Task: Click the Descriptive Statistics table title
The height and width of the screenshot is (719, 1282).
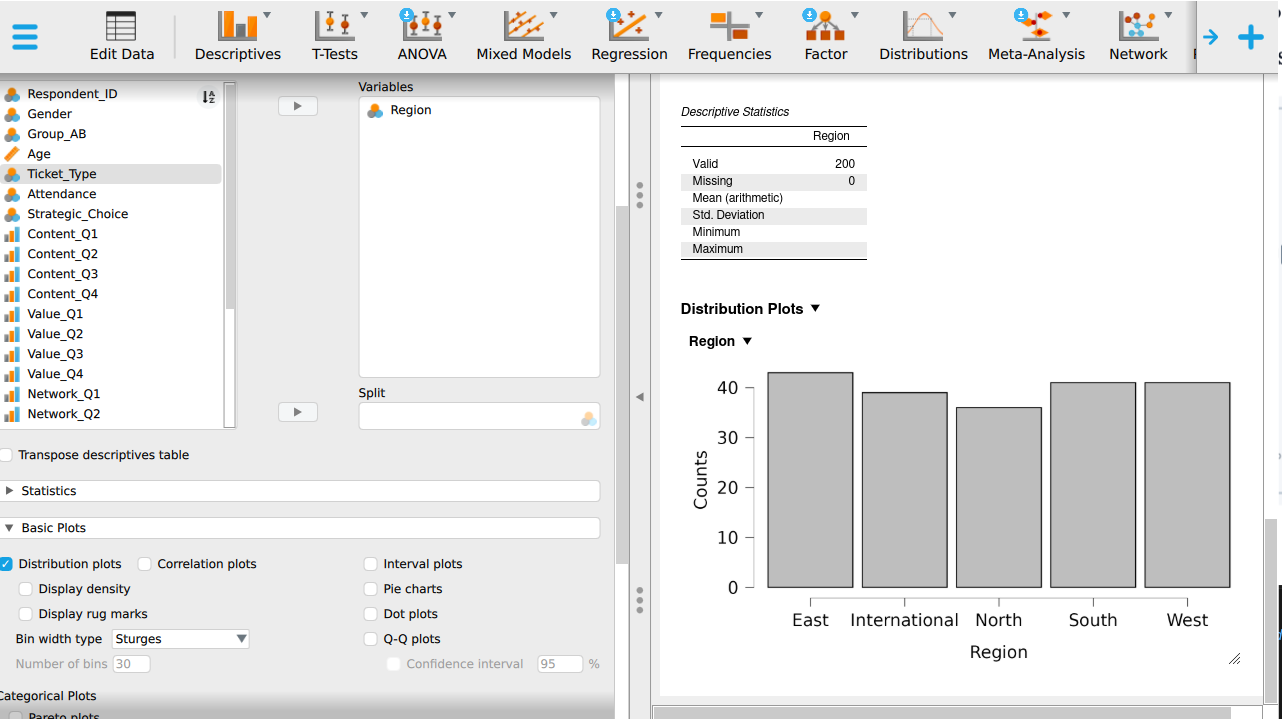Action: (735, 112)
